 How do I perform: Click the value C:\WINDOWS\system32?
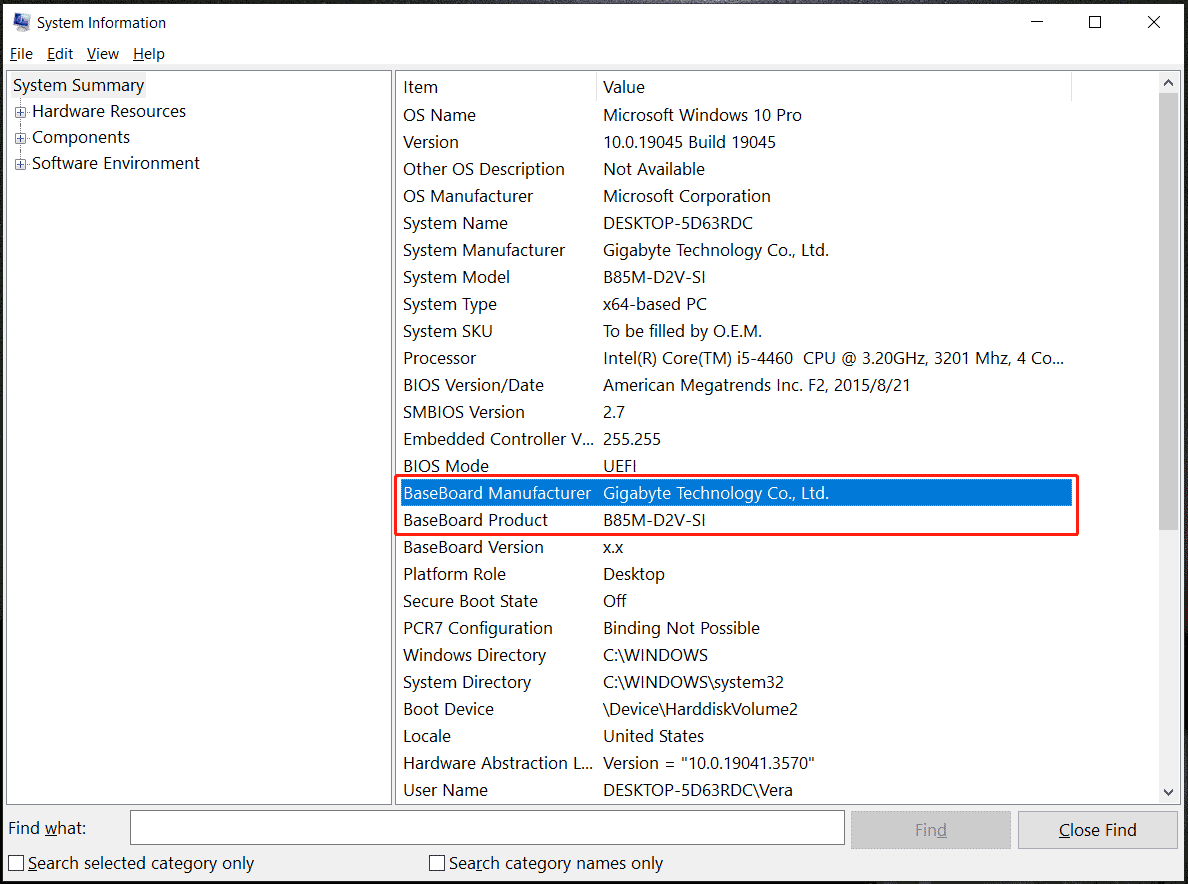point(693,683)
